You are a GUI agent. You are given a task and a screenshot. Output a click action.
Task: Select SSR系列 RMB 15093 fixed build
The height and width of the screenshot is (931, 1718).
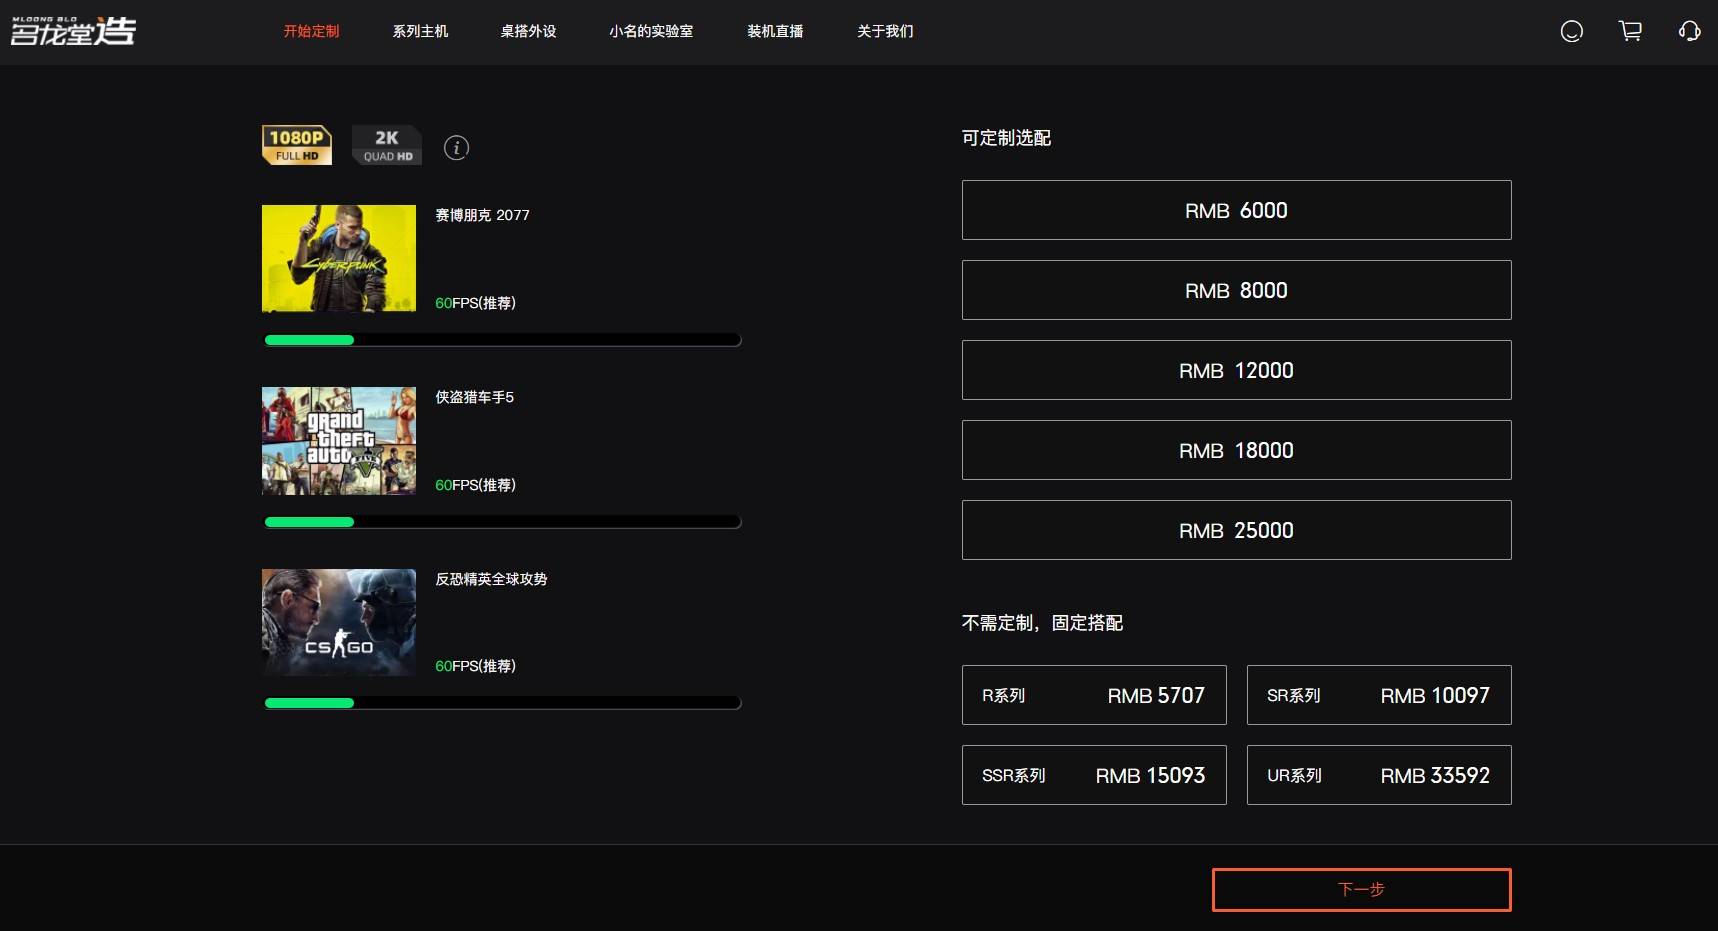coord(1094,775)
